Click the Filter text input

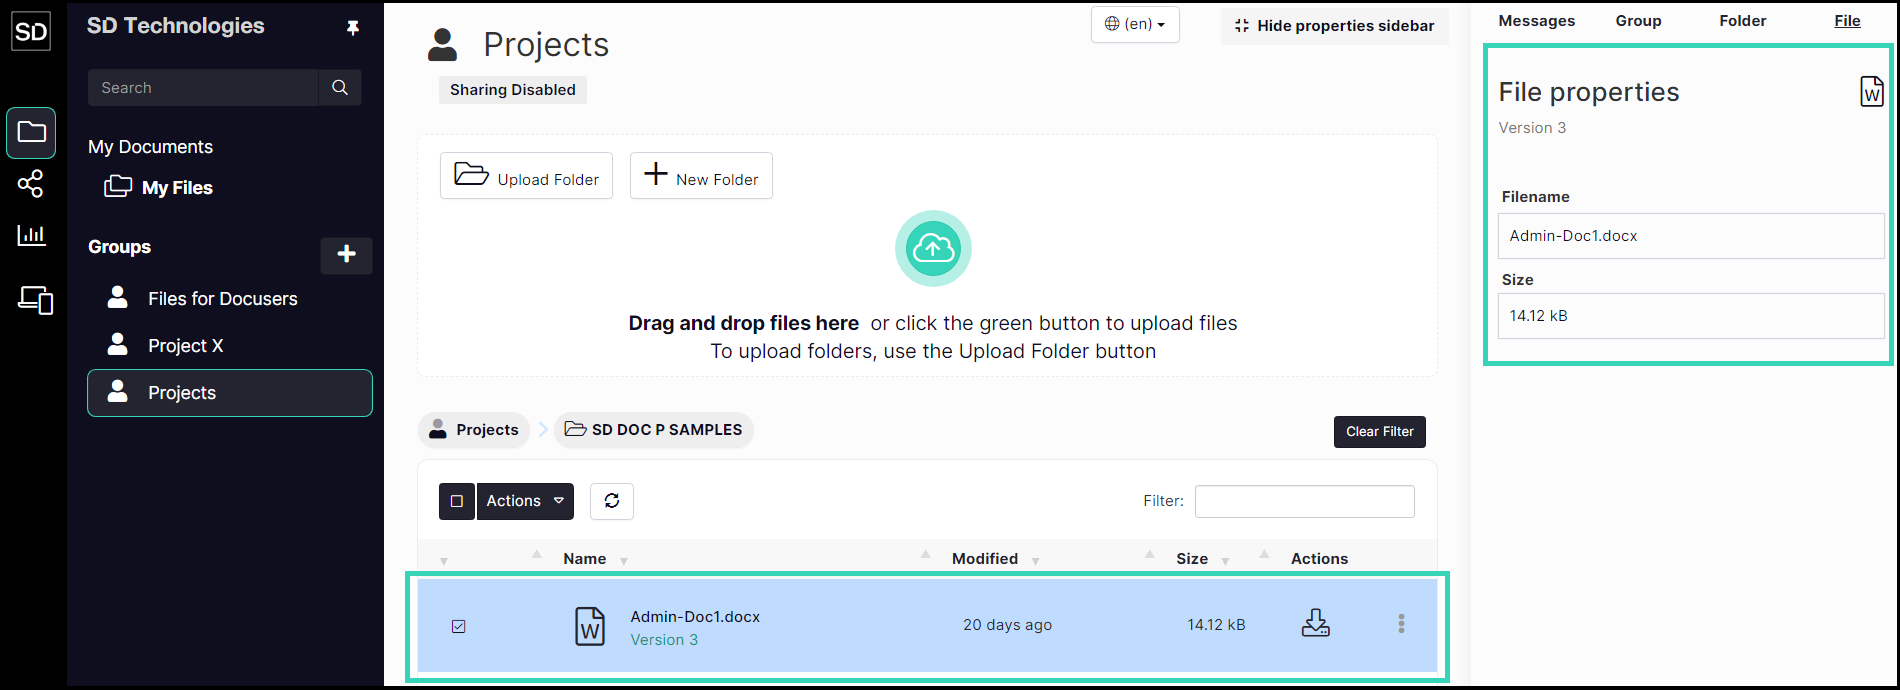tap(1305, 502)
